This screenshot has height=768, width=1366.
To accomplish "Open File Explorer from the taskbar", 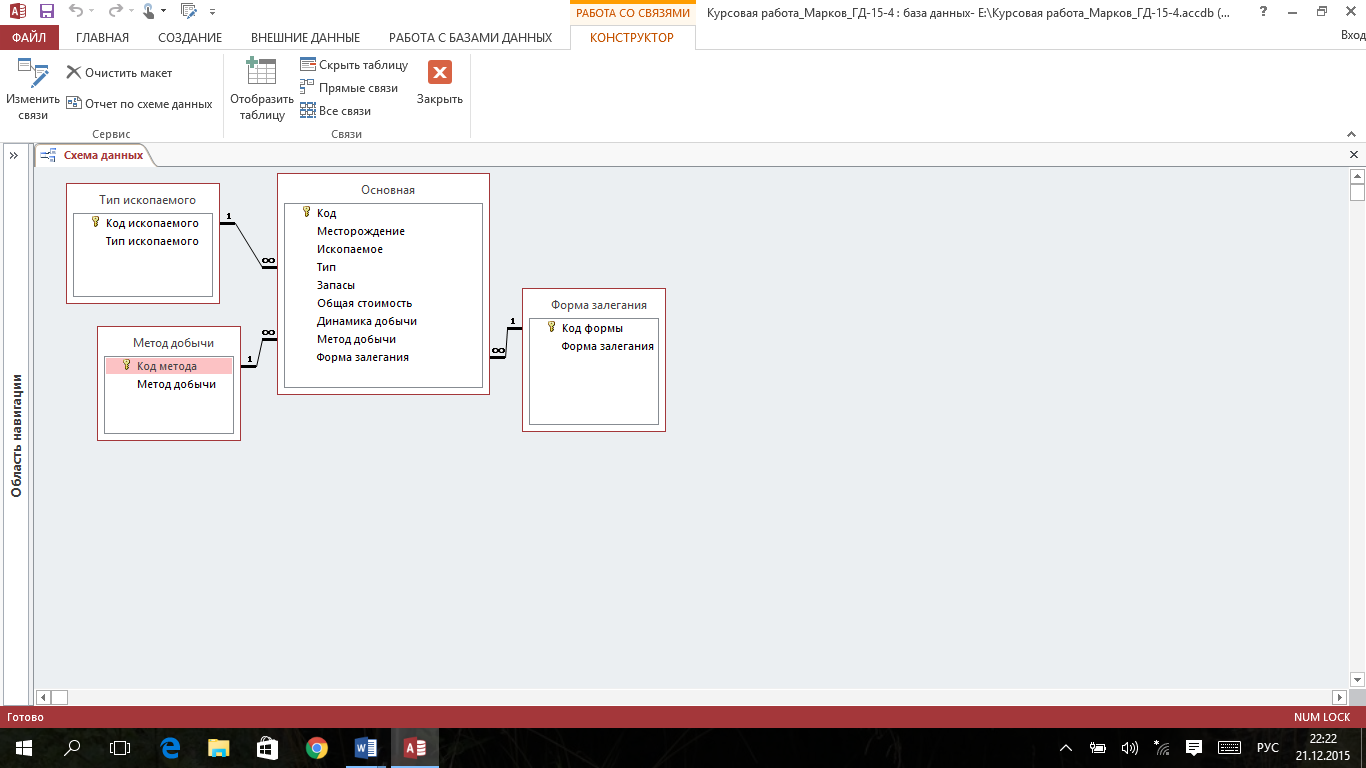I will coord(219,748).
